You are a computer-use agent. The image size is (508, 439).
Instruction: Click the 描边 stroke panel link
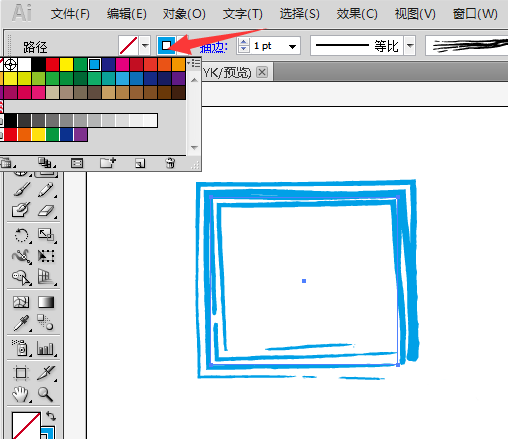click(213, 48)
